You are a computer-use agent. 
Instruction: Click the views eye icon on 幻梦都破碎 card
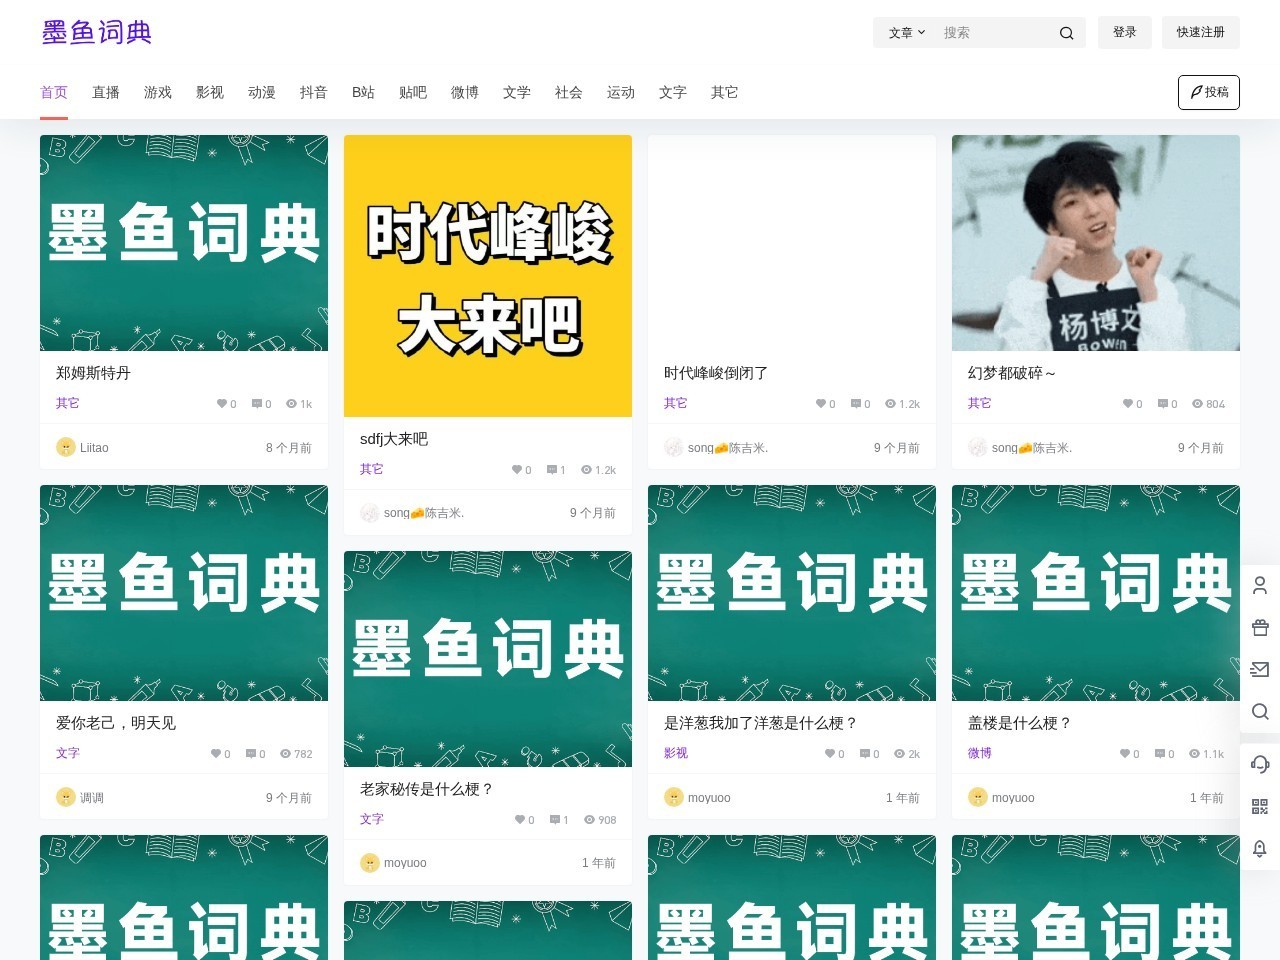coord(1197,404)
